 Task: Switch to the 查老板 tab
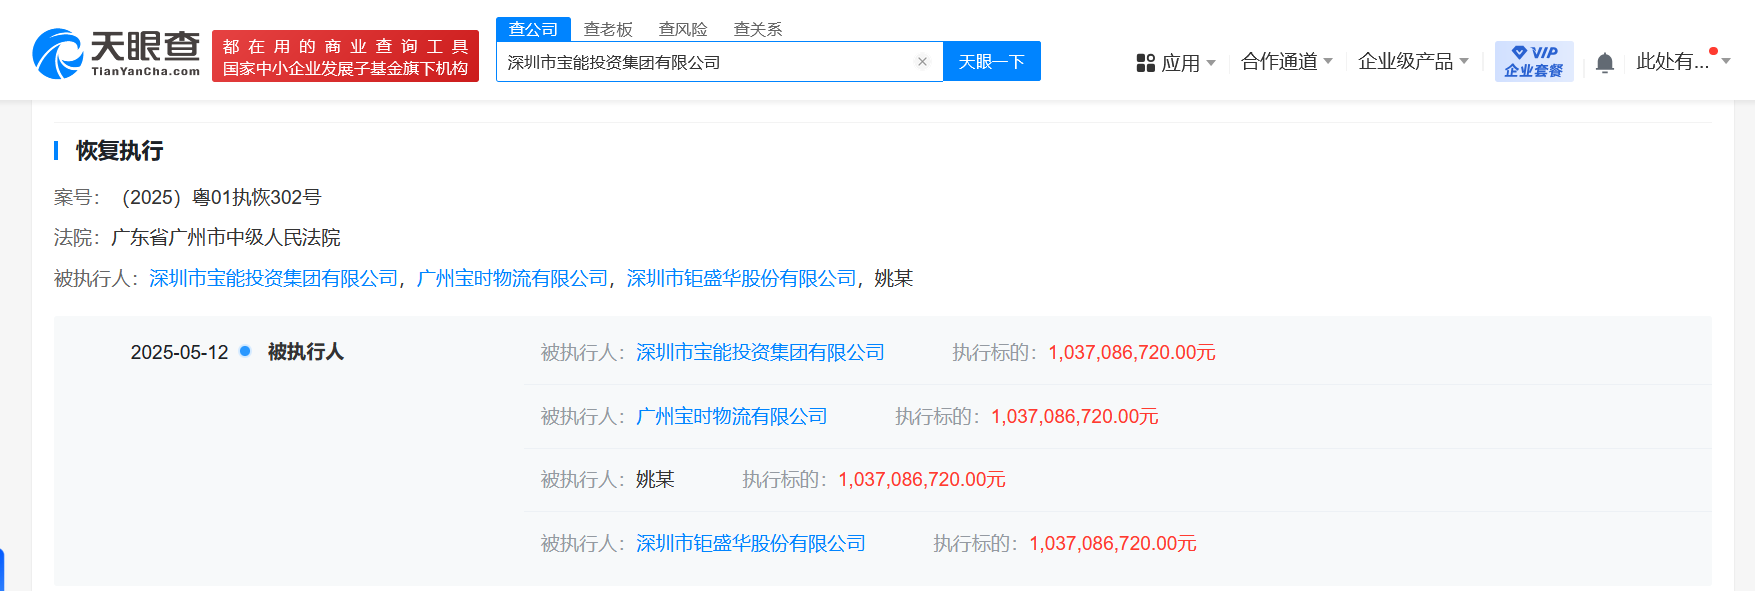(608, 29)
